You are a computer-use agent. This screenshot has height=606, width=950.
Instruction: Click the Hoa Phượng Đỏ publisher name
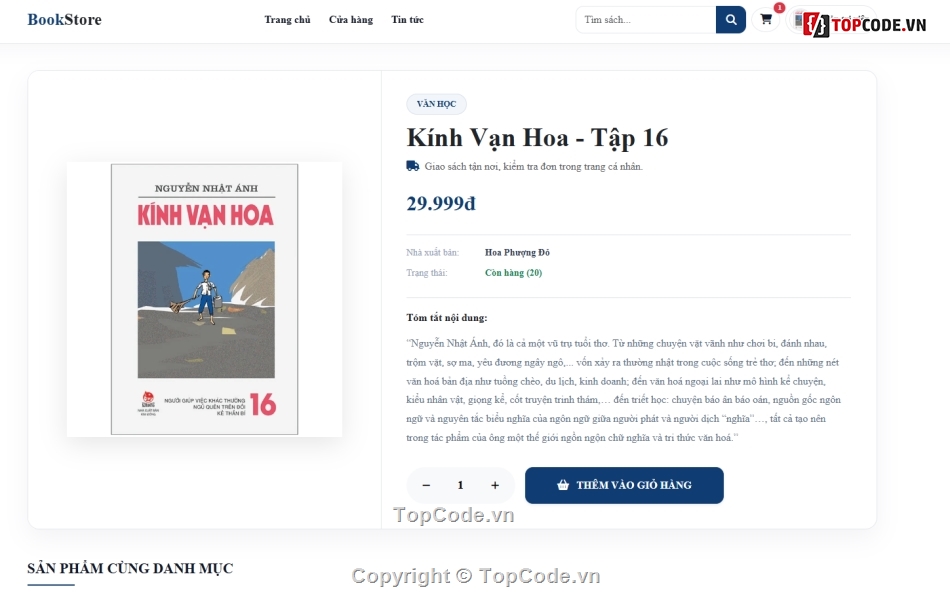point(517,253)
